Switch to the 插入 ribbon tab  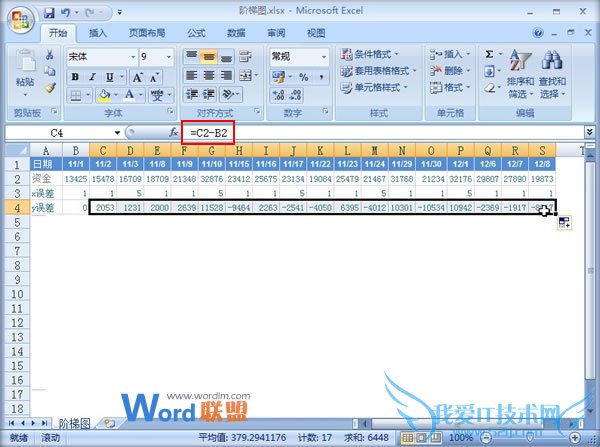(98, 33)
